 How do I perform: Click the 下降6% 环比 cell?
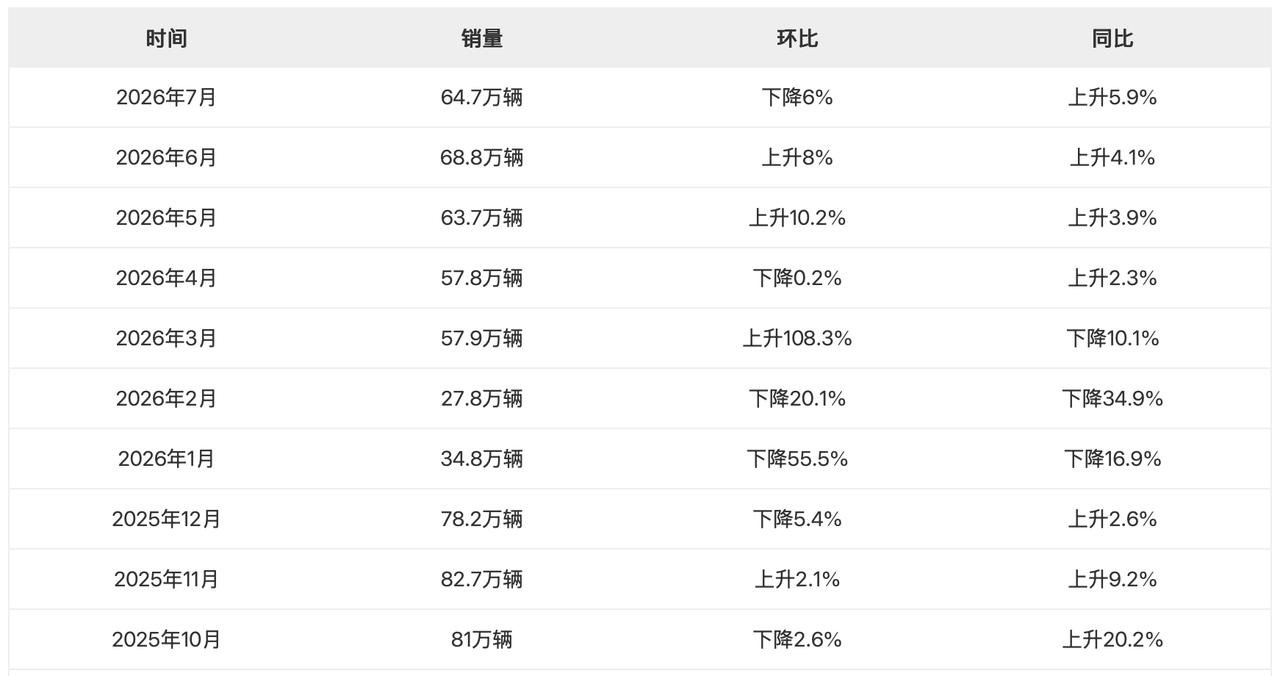click(797, 98)
